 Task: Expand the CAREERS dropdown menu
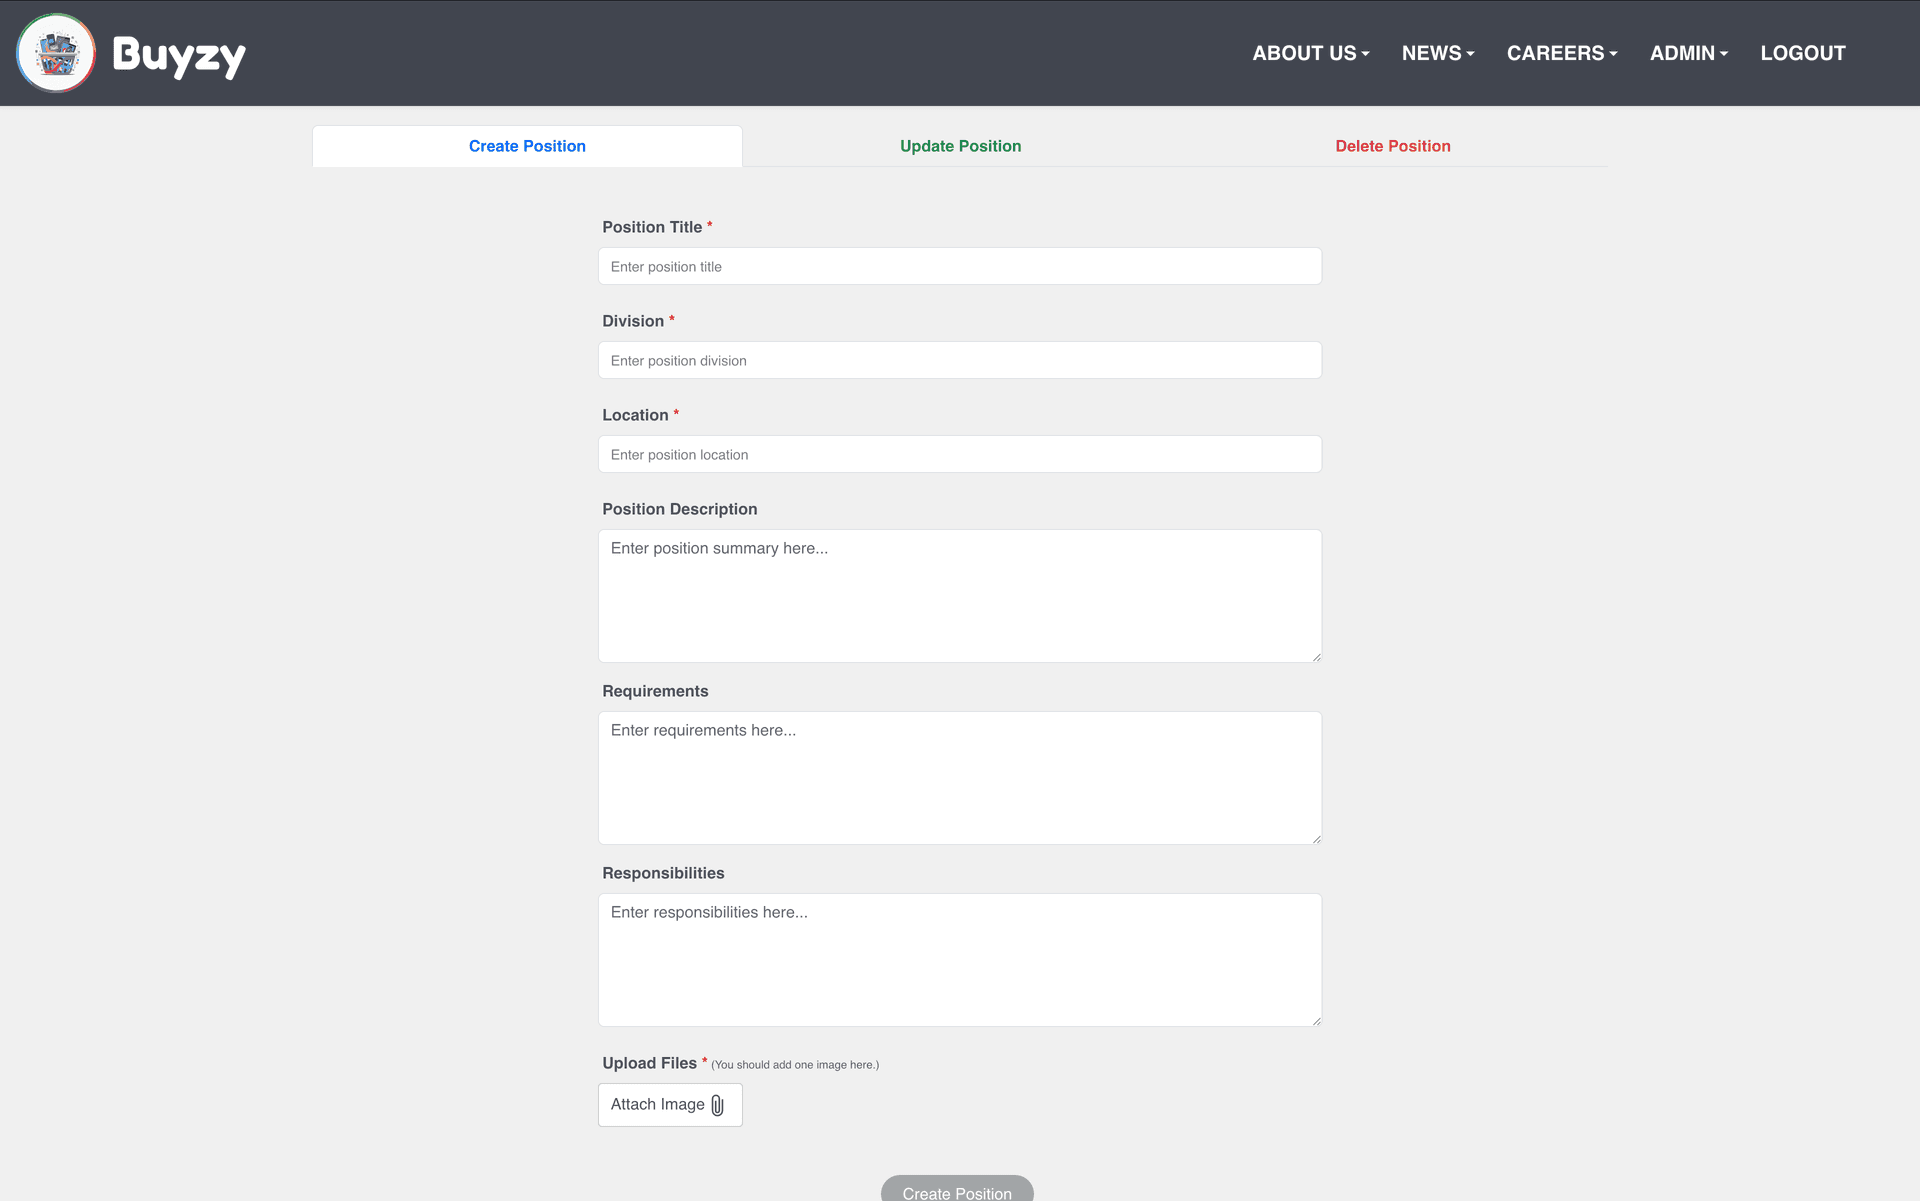pyautogui.click(x=1562, y=53)
